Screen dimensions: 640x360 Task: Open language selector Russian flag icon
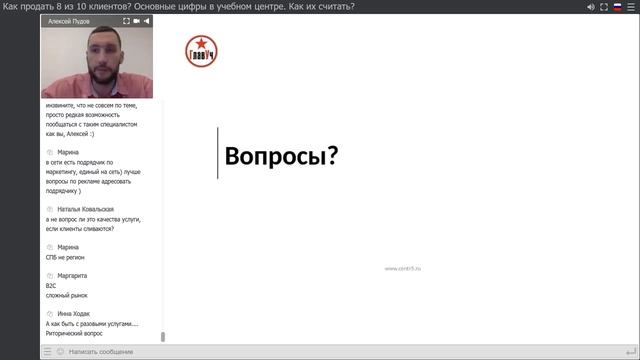point(618,7)
